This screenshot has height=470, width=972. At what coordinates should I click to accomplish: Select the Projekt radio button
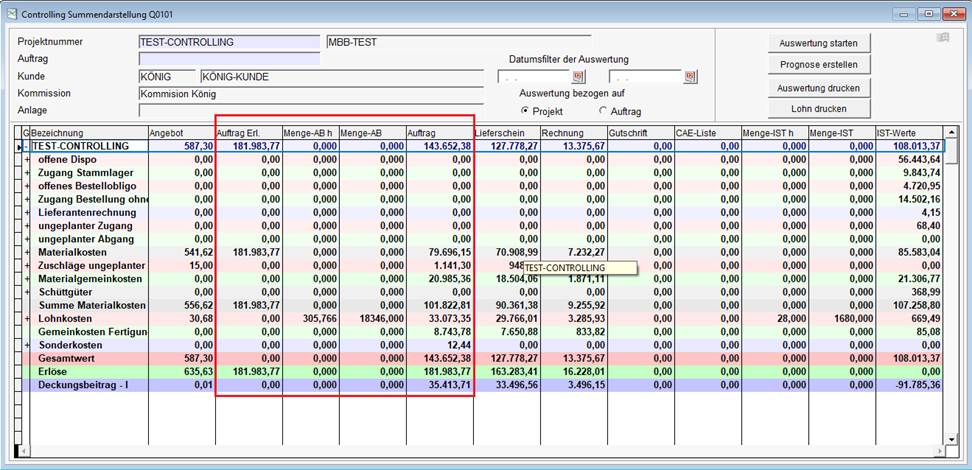526,111
